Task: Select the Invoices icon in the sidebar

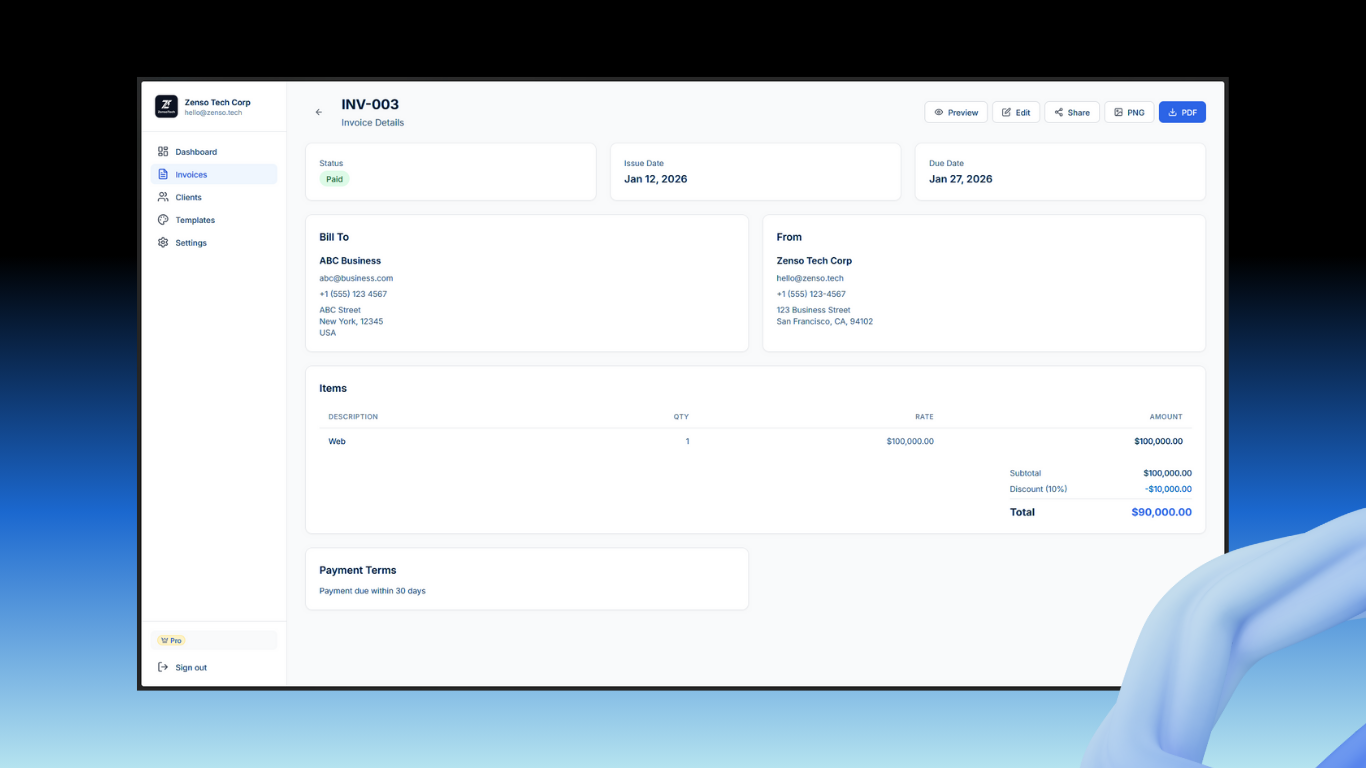Action: pyautogui.click(x=163, y=174)
